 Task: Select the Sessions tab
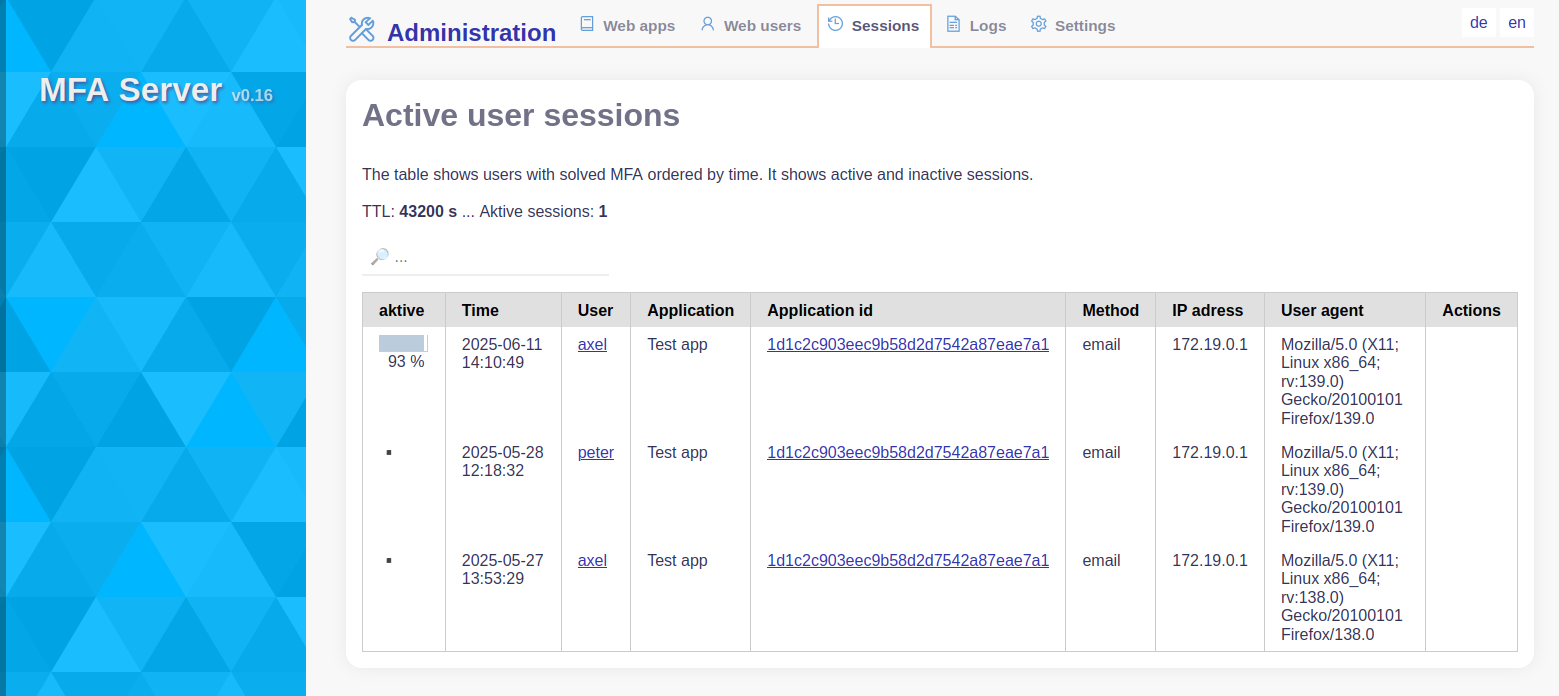click(874, 26)
